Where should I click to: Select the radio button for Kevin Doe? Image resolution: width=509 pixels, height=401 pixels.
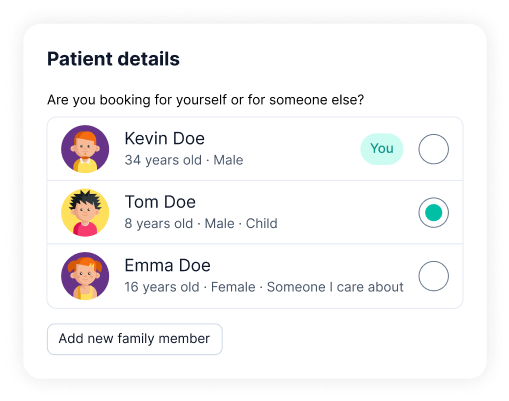click(x=433, y=149)
